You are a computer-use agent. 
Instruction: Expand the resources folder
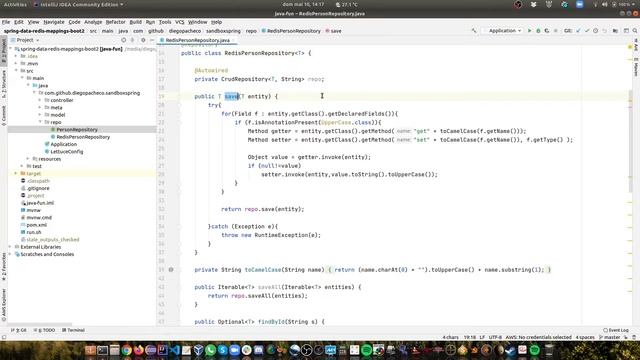point(28,159)
